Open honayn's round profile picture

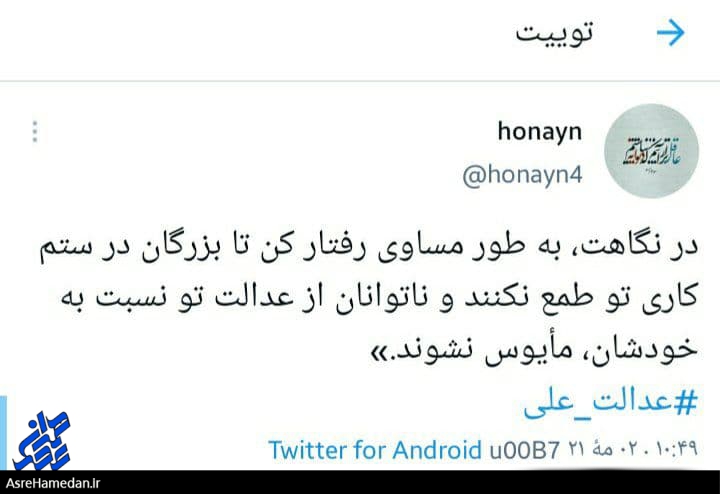(x=651, y=152)
